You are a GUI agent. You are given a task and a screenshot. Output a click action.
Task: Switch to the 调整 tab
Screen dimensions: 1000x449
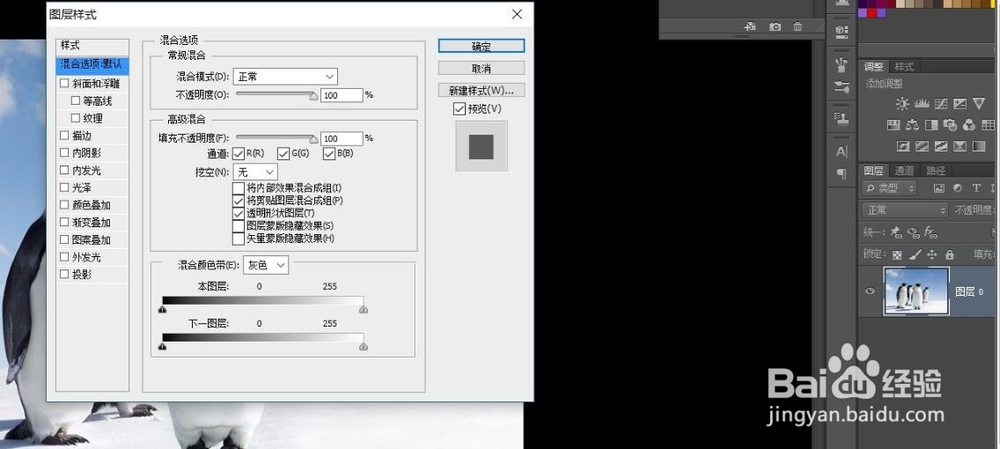point(874,67)
